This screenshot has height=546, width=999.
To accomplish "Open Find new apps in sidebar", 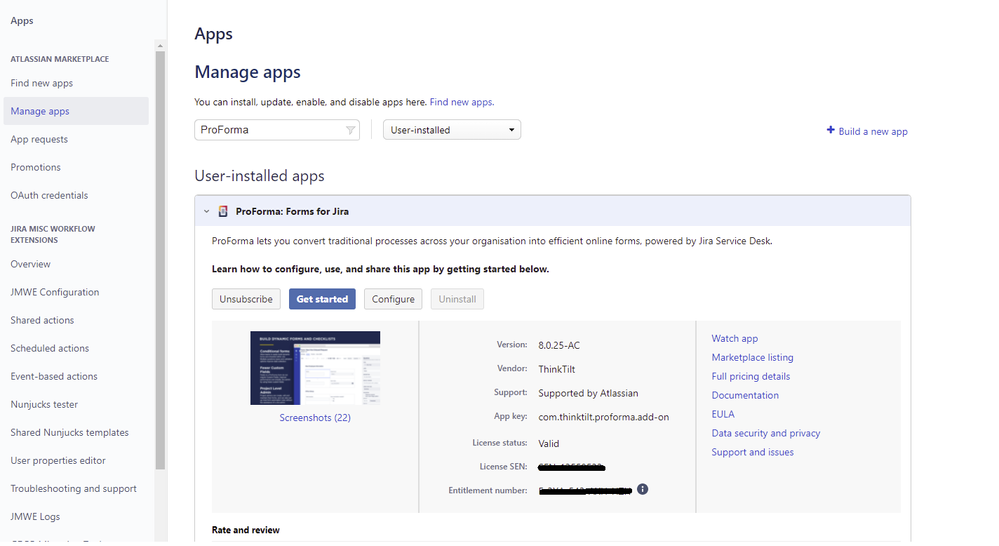I will point(41,83).
